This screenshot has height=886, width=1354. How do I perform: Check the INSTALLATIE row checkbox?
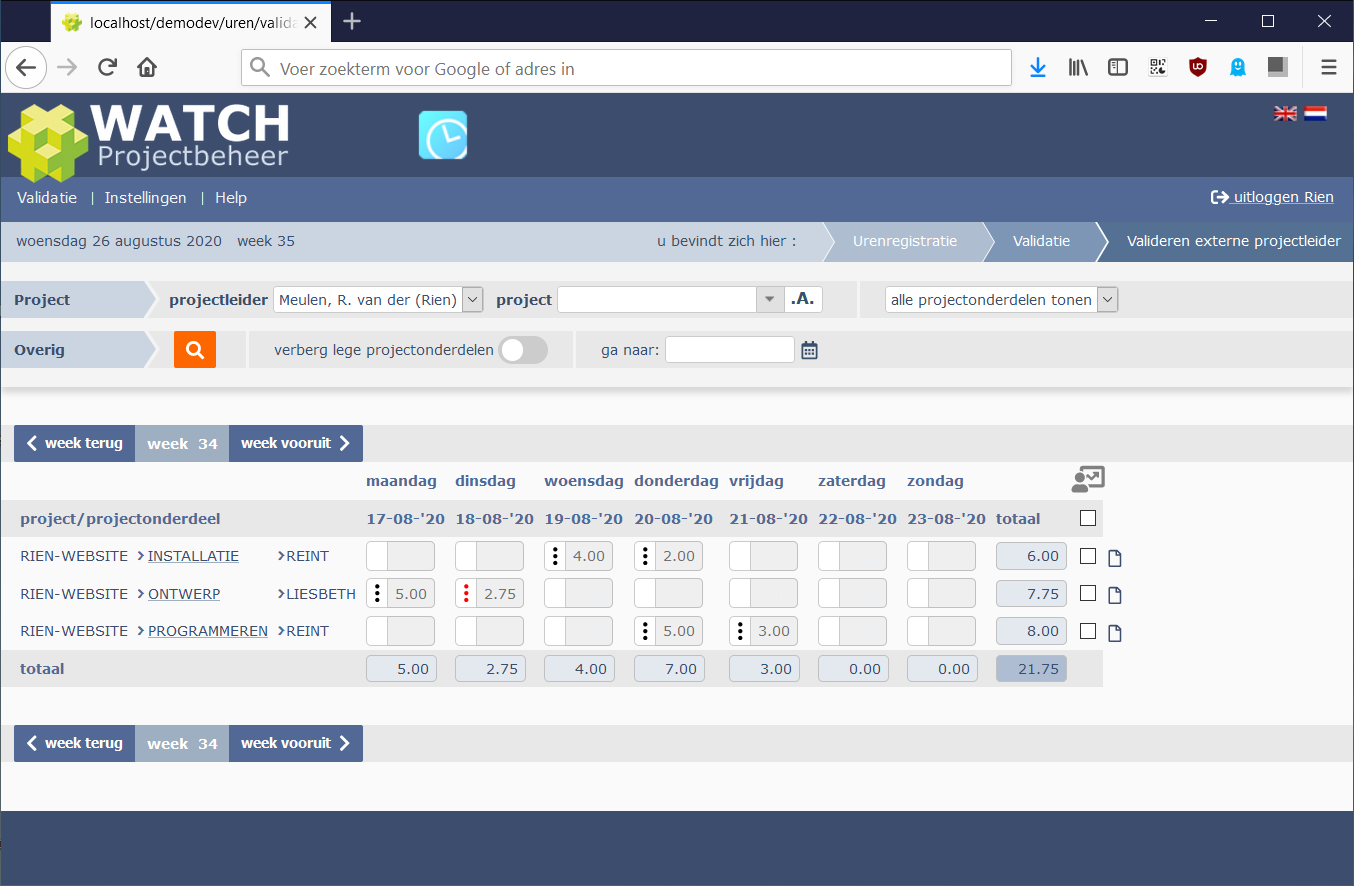pyautogui.click(x=1088, y=556)
